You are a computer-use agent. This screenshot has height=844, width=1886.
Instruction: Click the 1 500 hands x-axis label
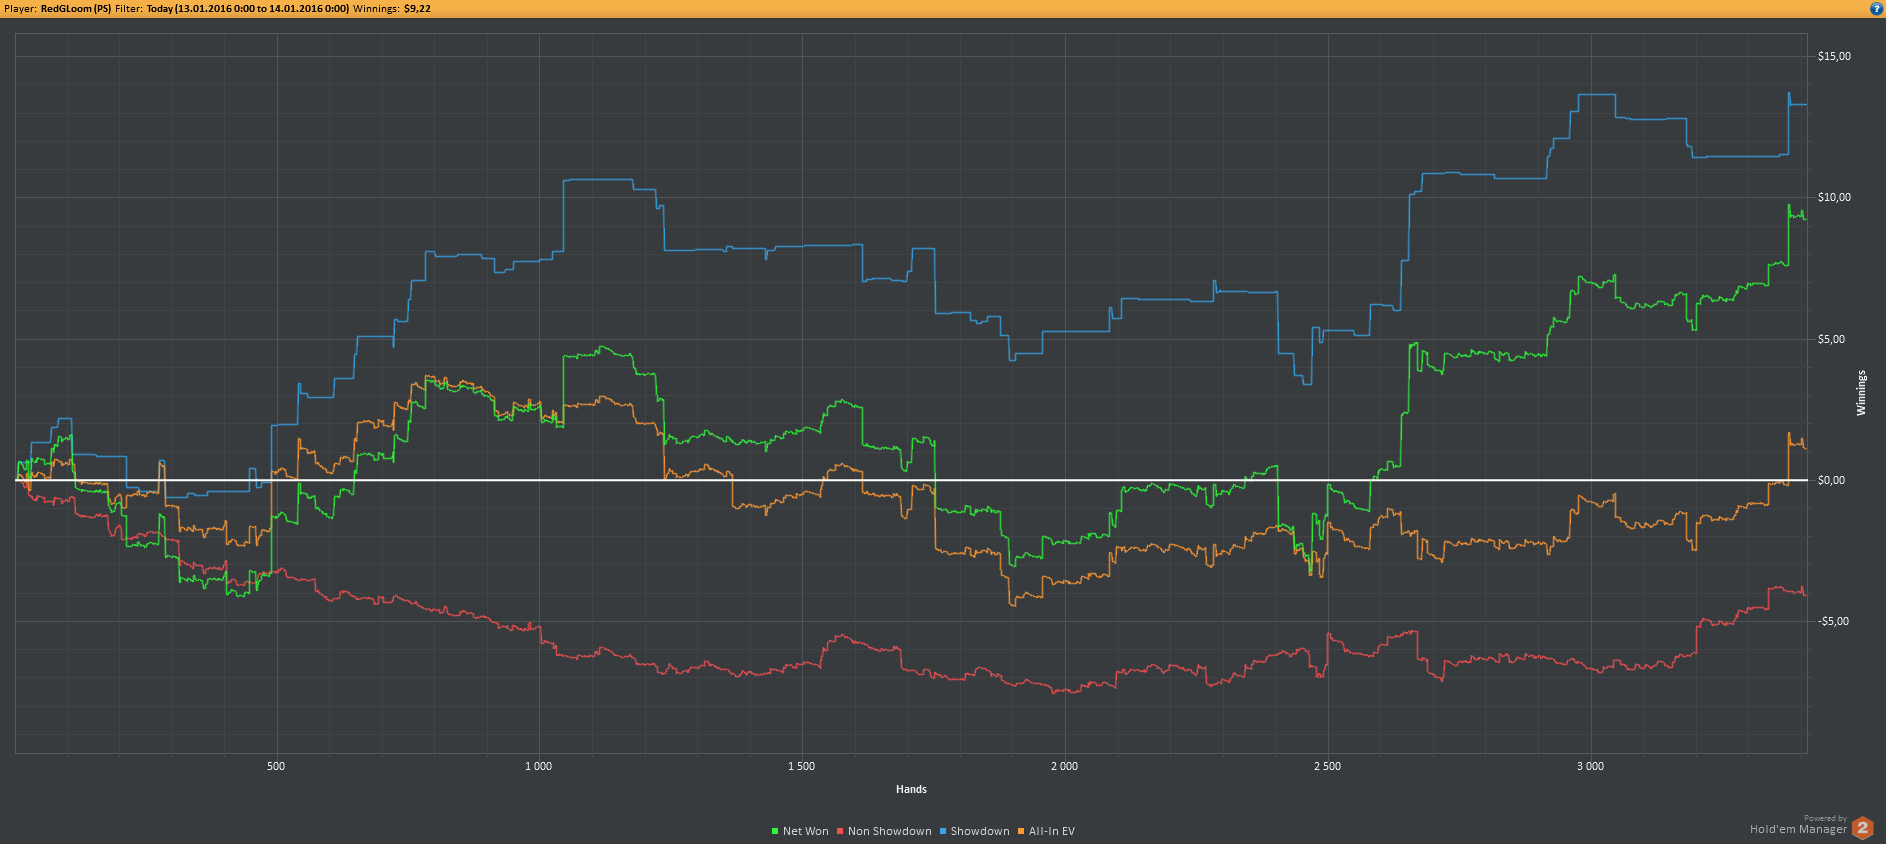click(801, 766)
